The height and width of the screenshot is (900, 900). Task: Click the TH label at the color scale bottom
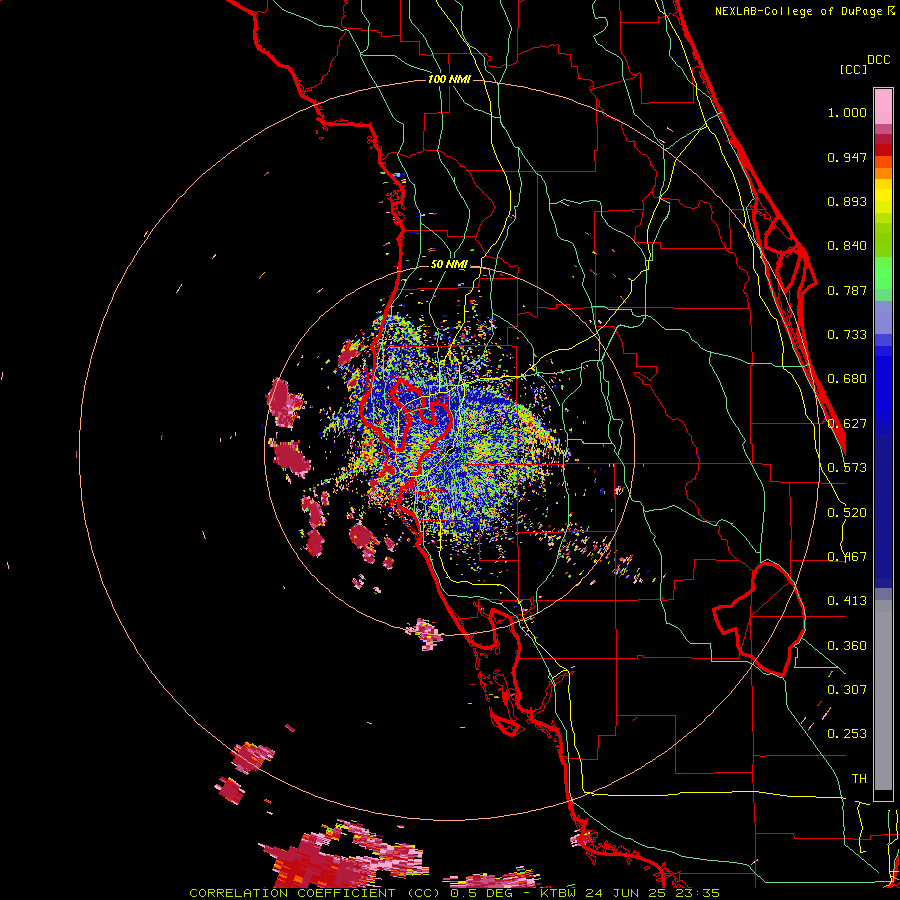[x=859, y=779]
